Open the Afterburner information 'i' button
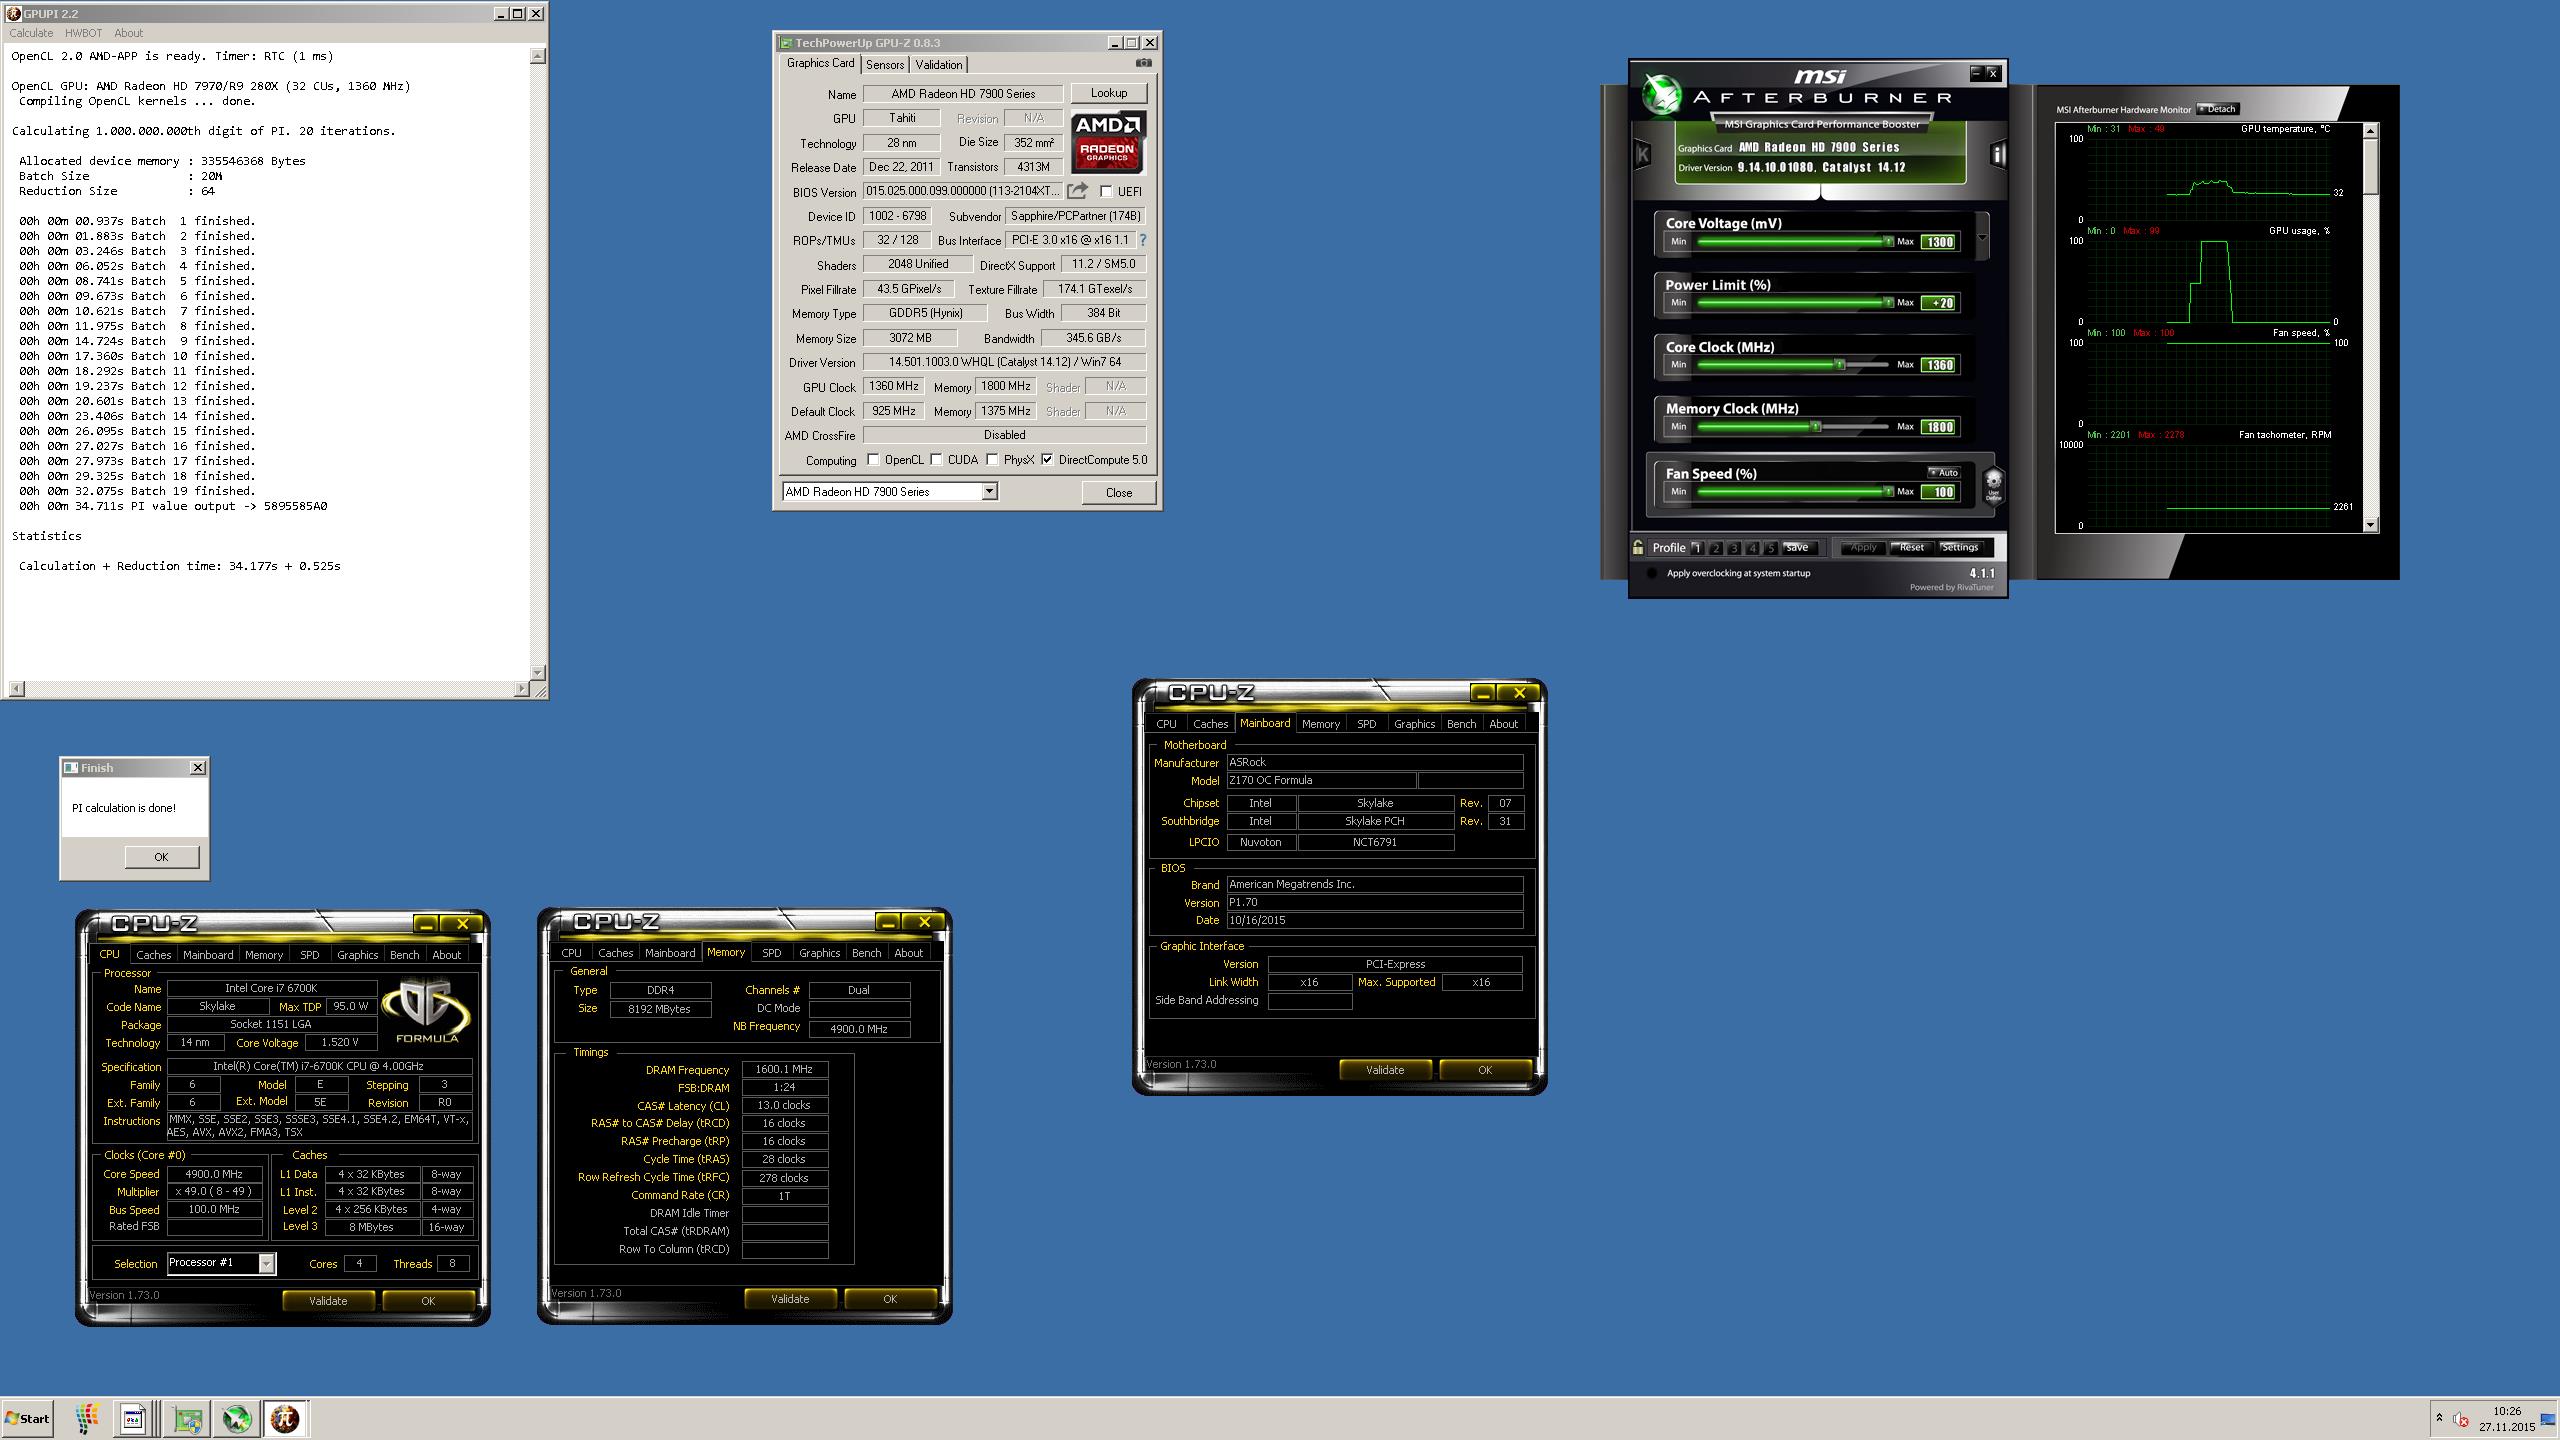The image size is (2560, 1440). [1998, 154]
